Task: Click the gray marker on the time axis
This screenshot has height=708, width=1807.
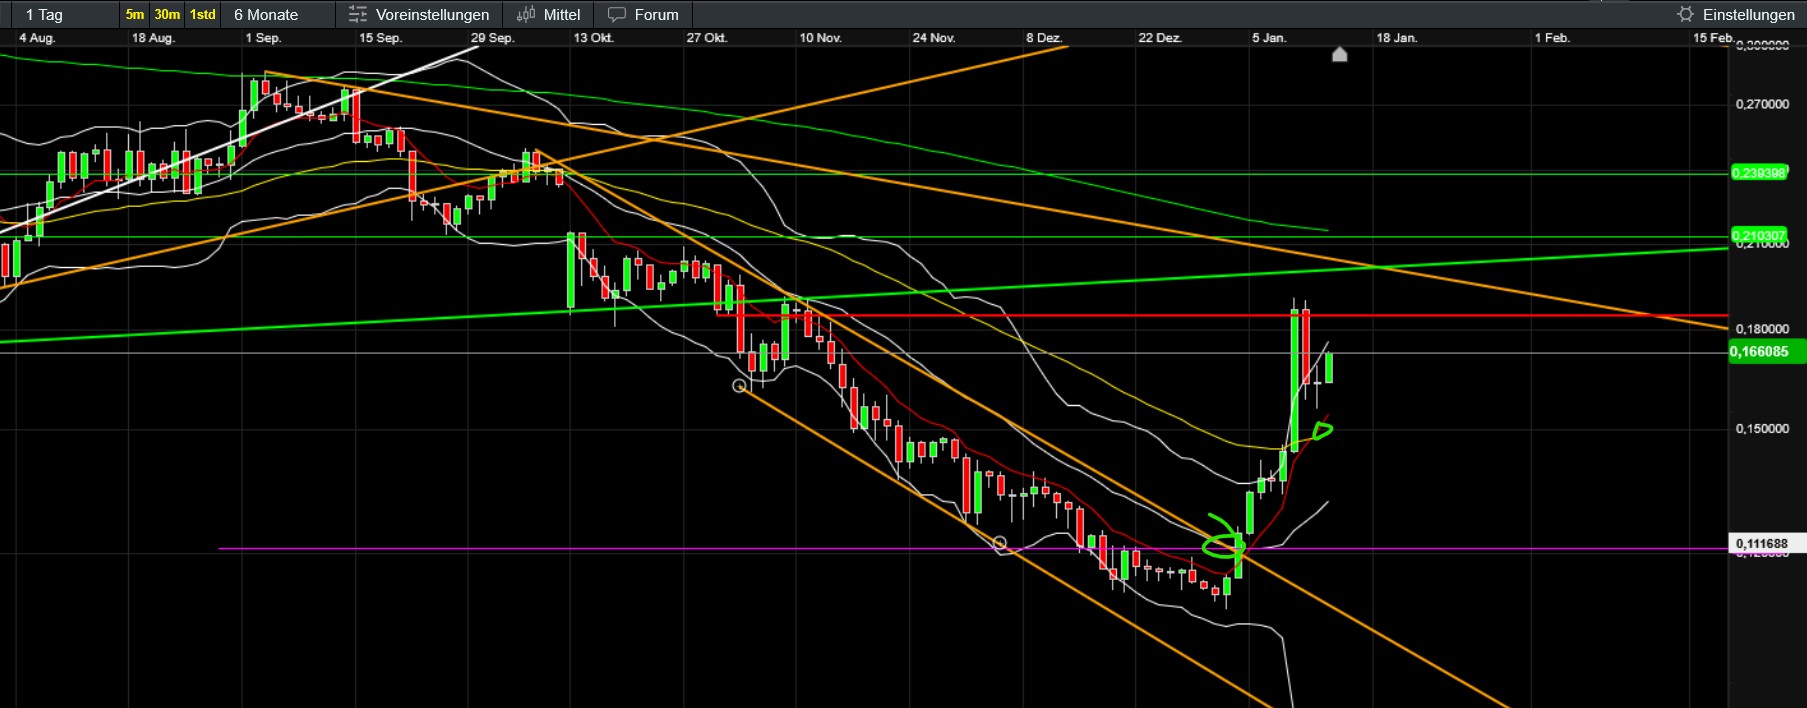Action: (x=1340, y=54)
